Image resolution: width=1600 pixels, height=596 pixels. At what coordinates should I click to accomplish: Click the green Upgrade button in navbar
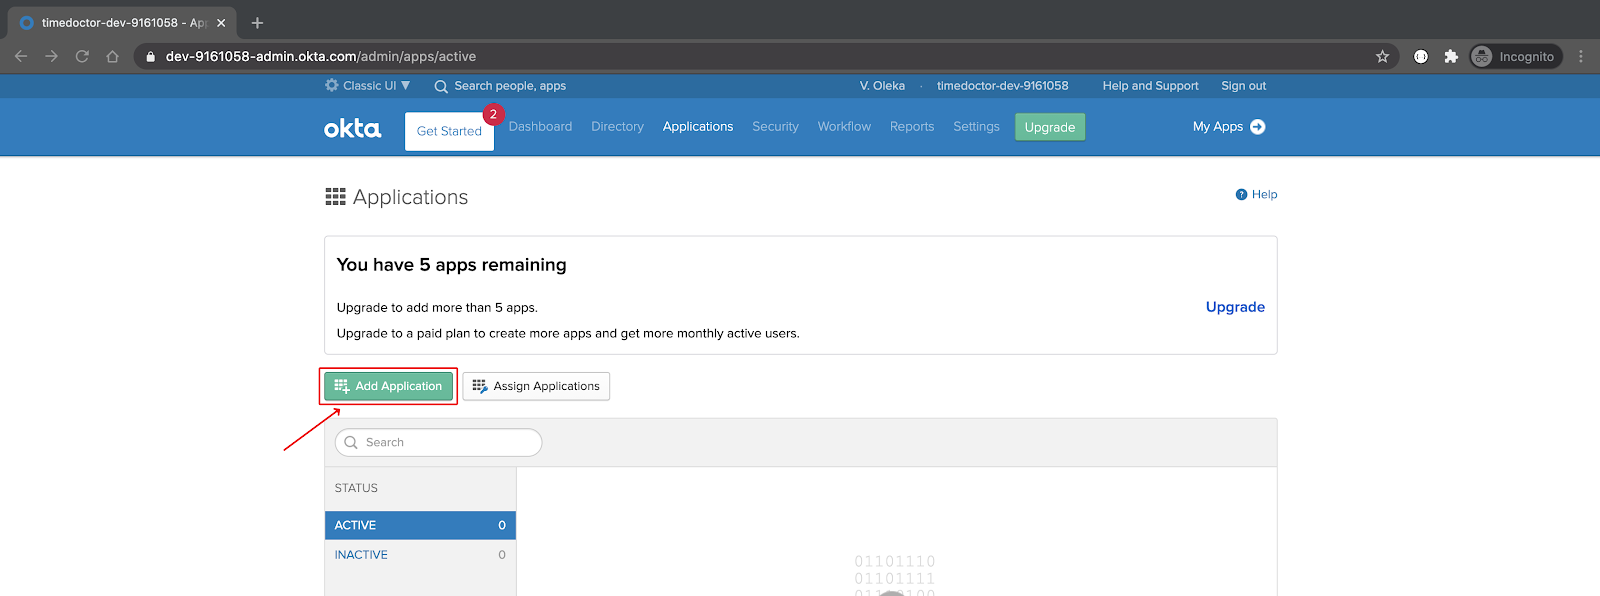[1050, 127]
